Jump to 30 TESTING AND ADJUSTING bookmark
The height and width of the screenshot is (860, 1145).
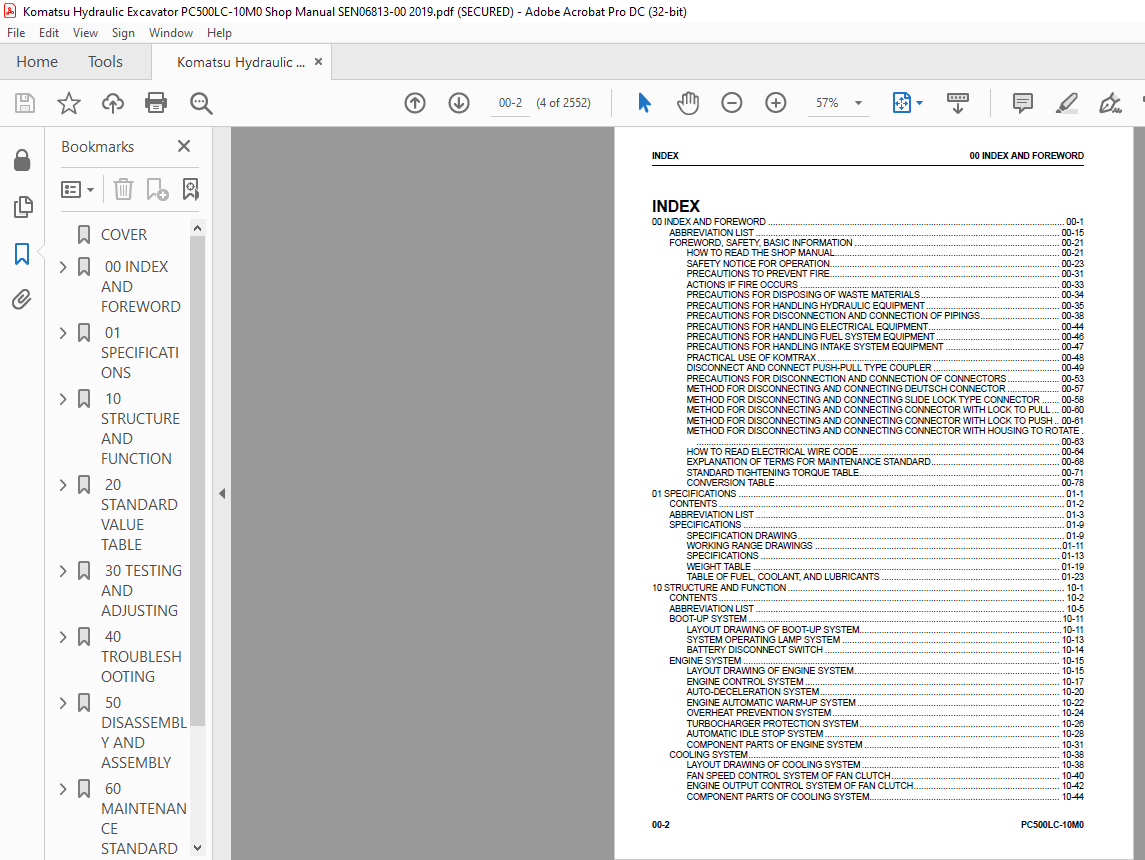click(141, 591)
